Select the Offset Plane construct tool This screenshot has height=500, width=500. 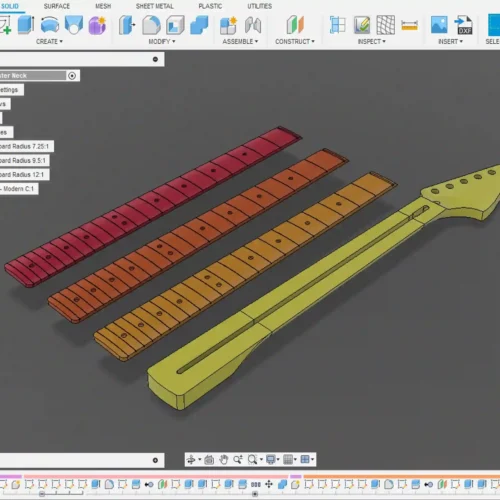tap(295, 25)
